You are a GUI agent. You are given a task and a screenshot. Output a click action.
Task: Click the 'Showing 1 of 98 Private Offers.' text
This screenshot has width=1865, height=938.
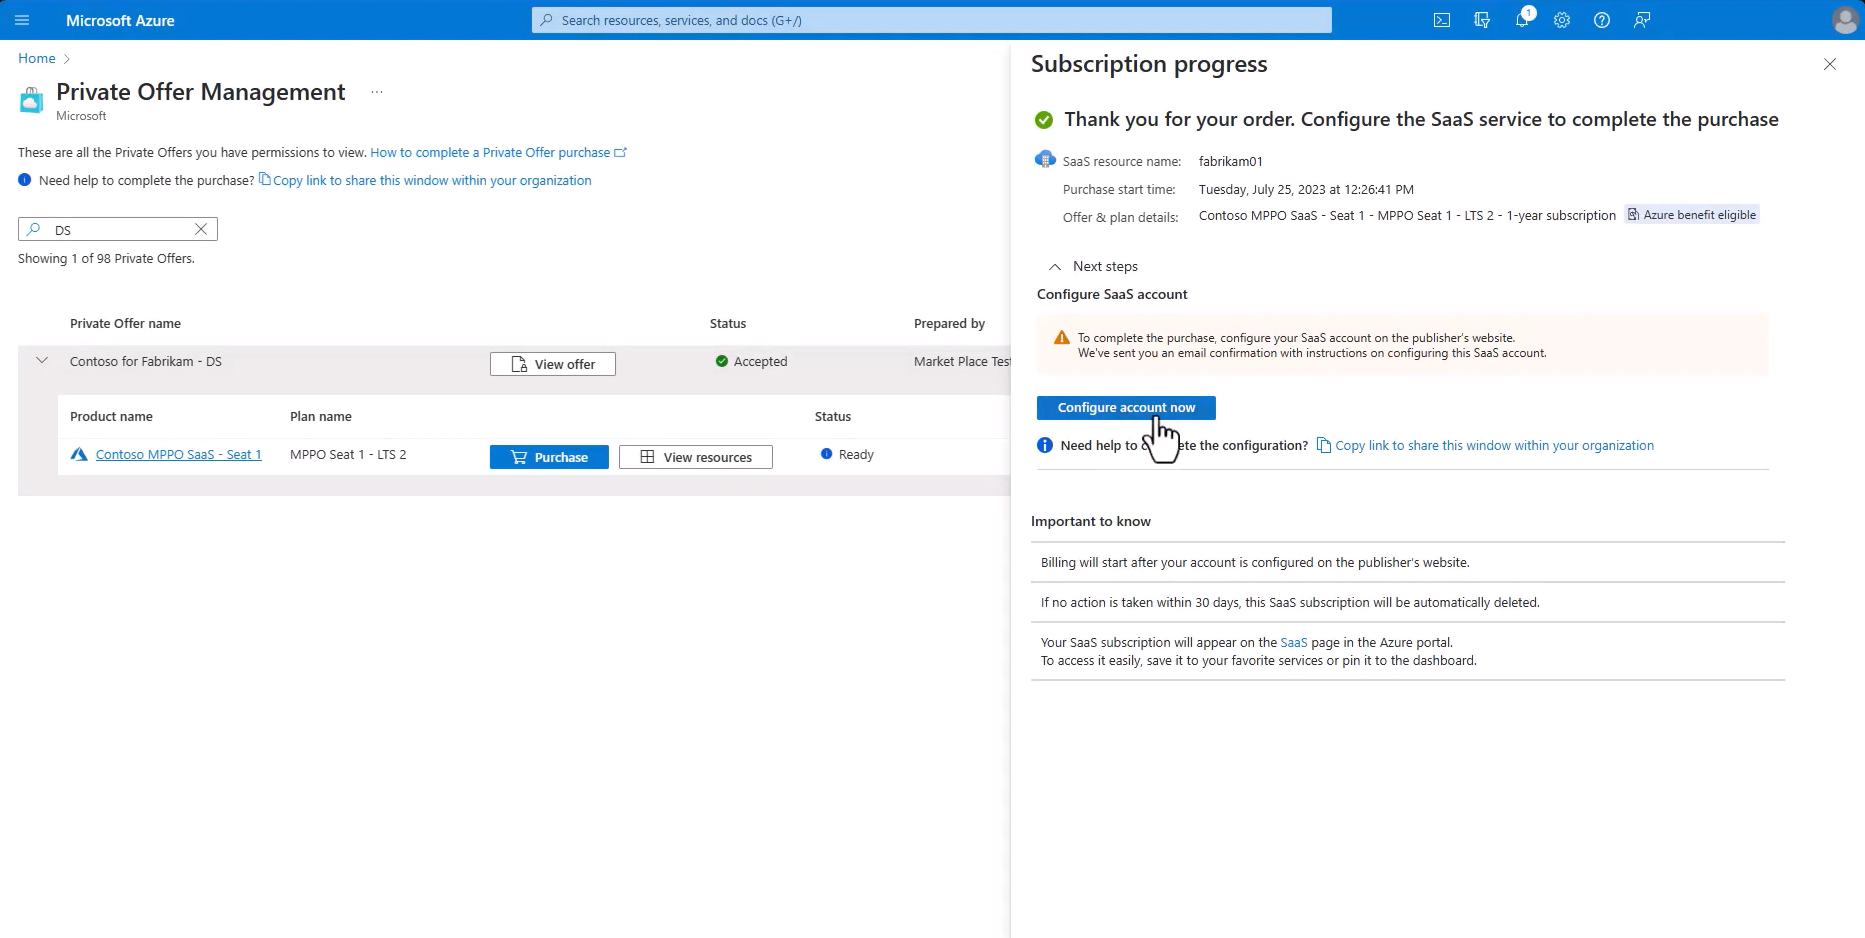point(106,259)
